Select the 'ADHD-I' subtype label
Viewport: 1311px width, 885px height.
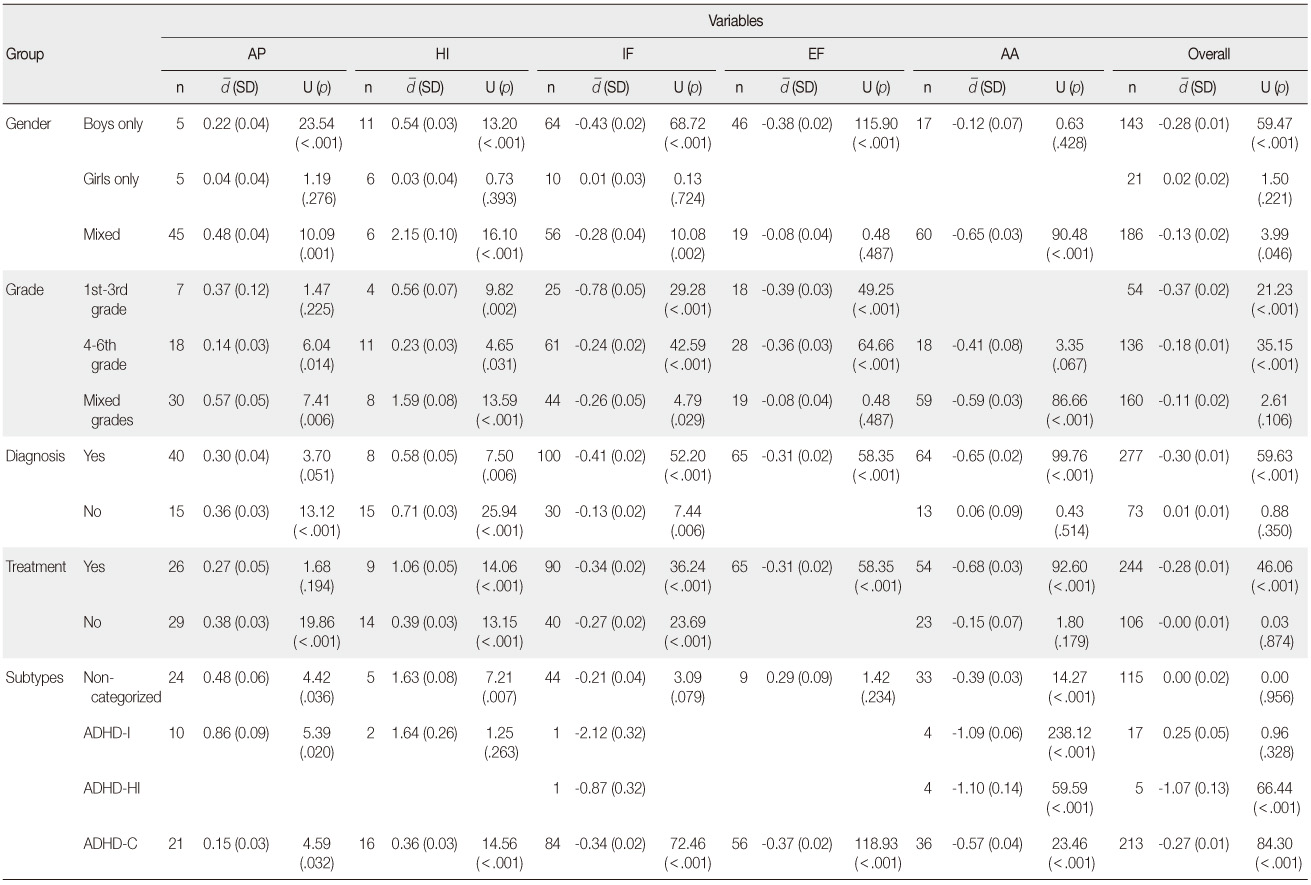106,733
